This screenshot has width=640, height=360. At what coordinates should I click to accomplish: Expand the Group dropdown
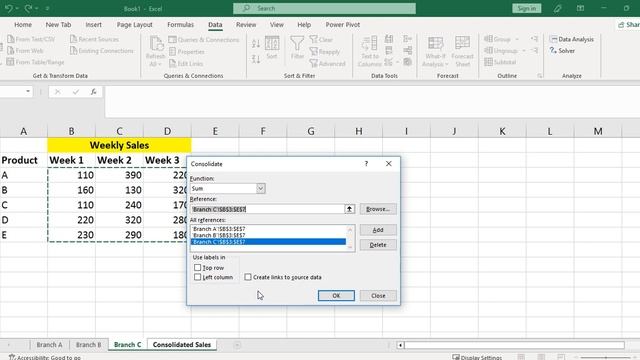click(517, 39)
